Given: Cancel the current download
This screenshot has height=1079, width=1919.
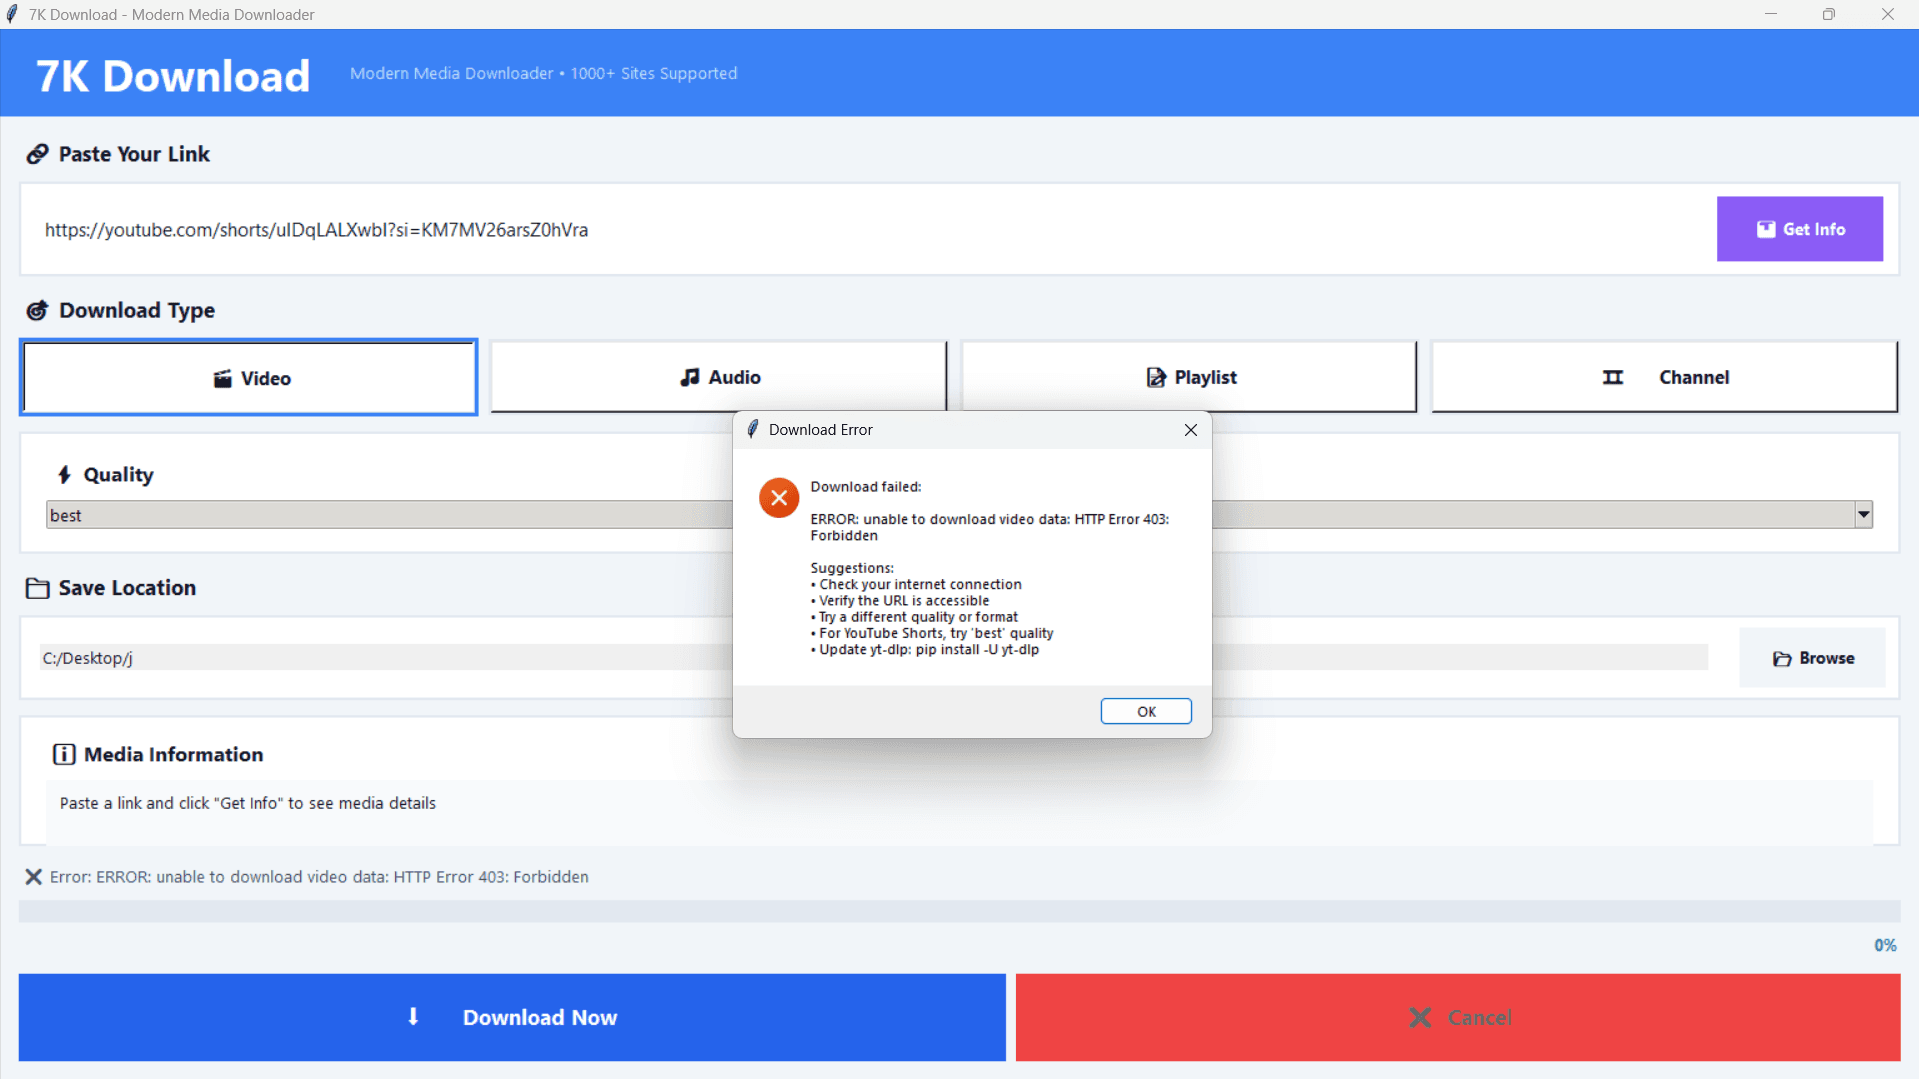Looking at the screenshot, I should pos(1458,1017).
